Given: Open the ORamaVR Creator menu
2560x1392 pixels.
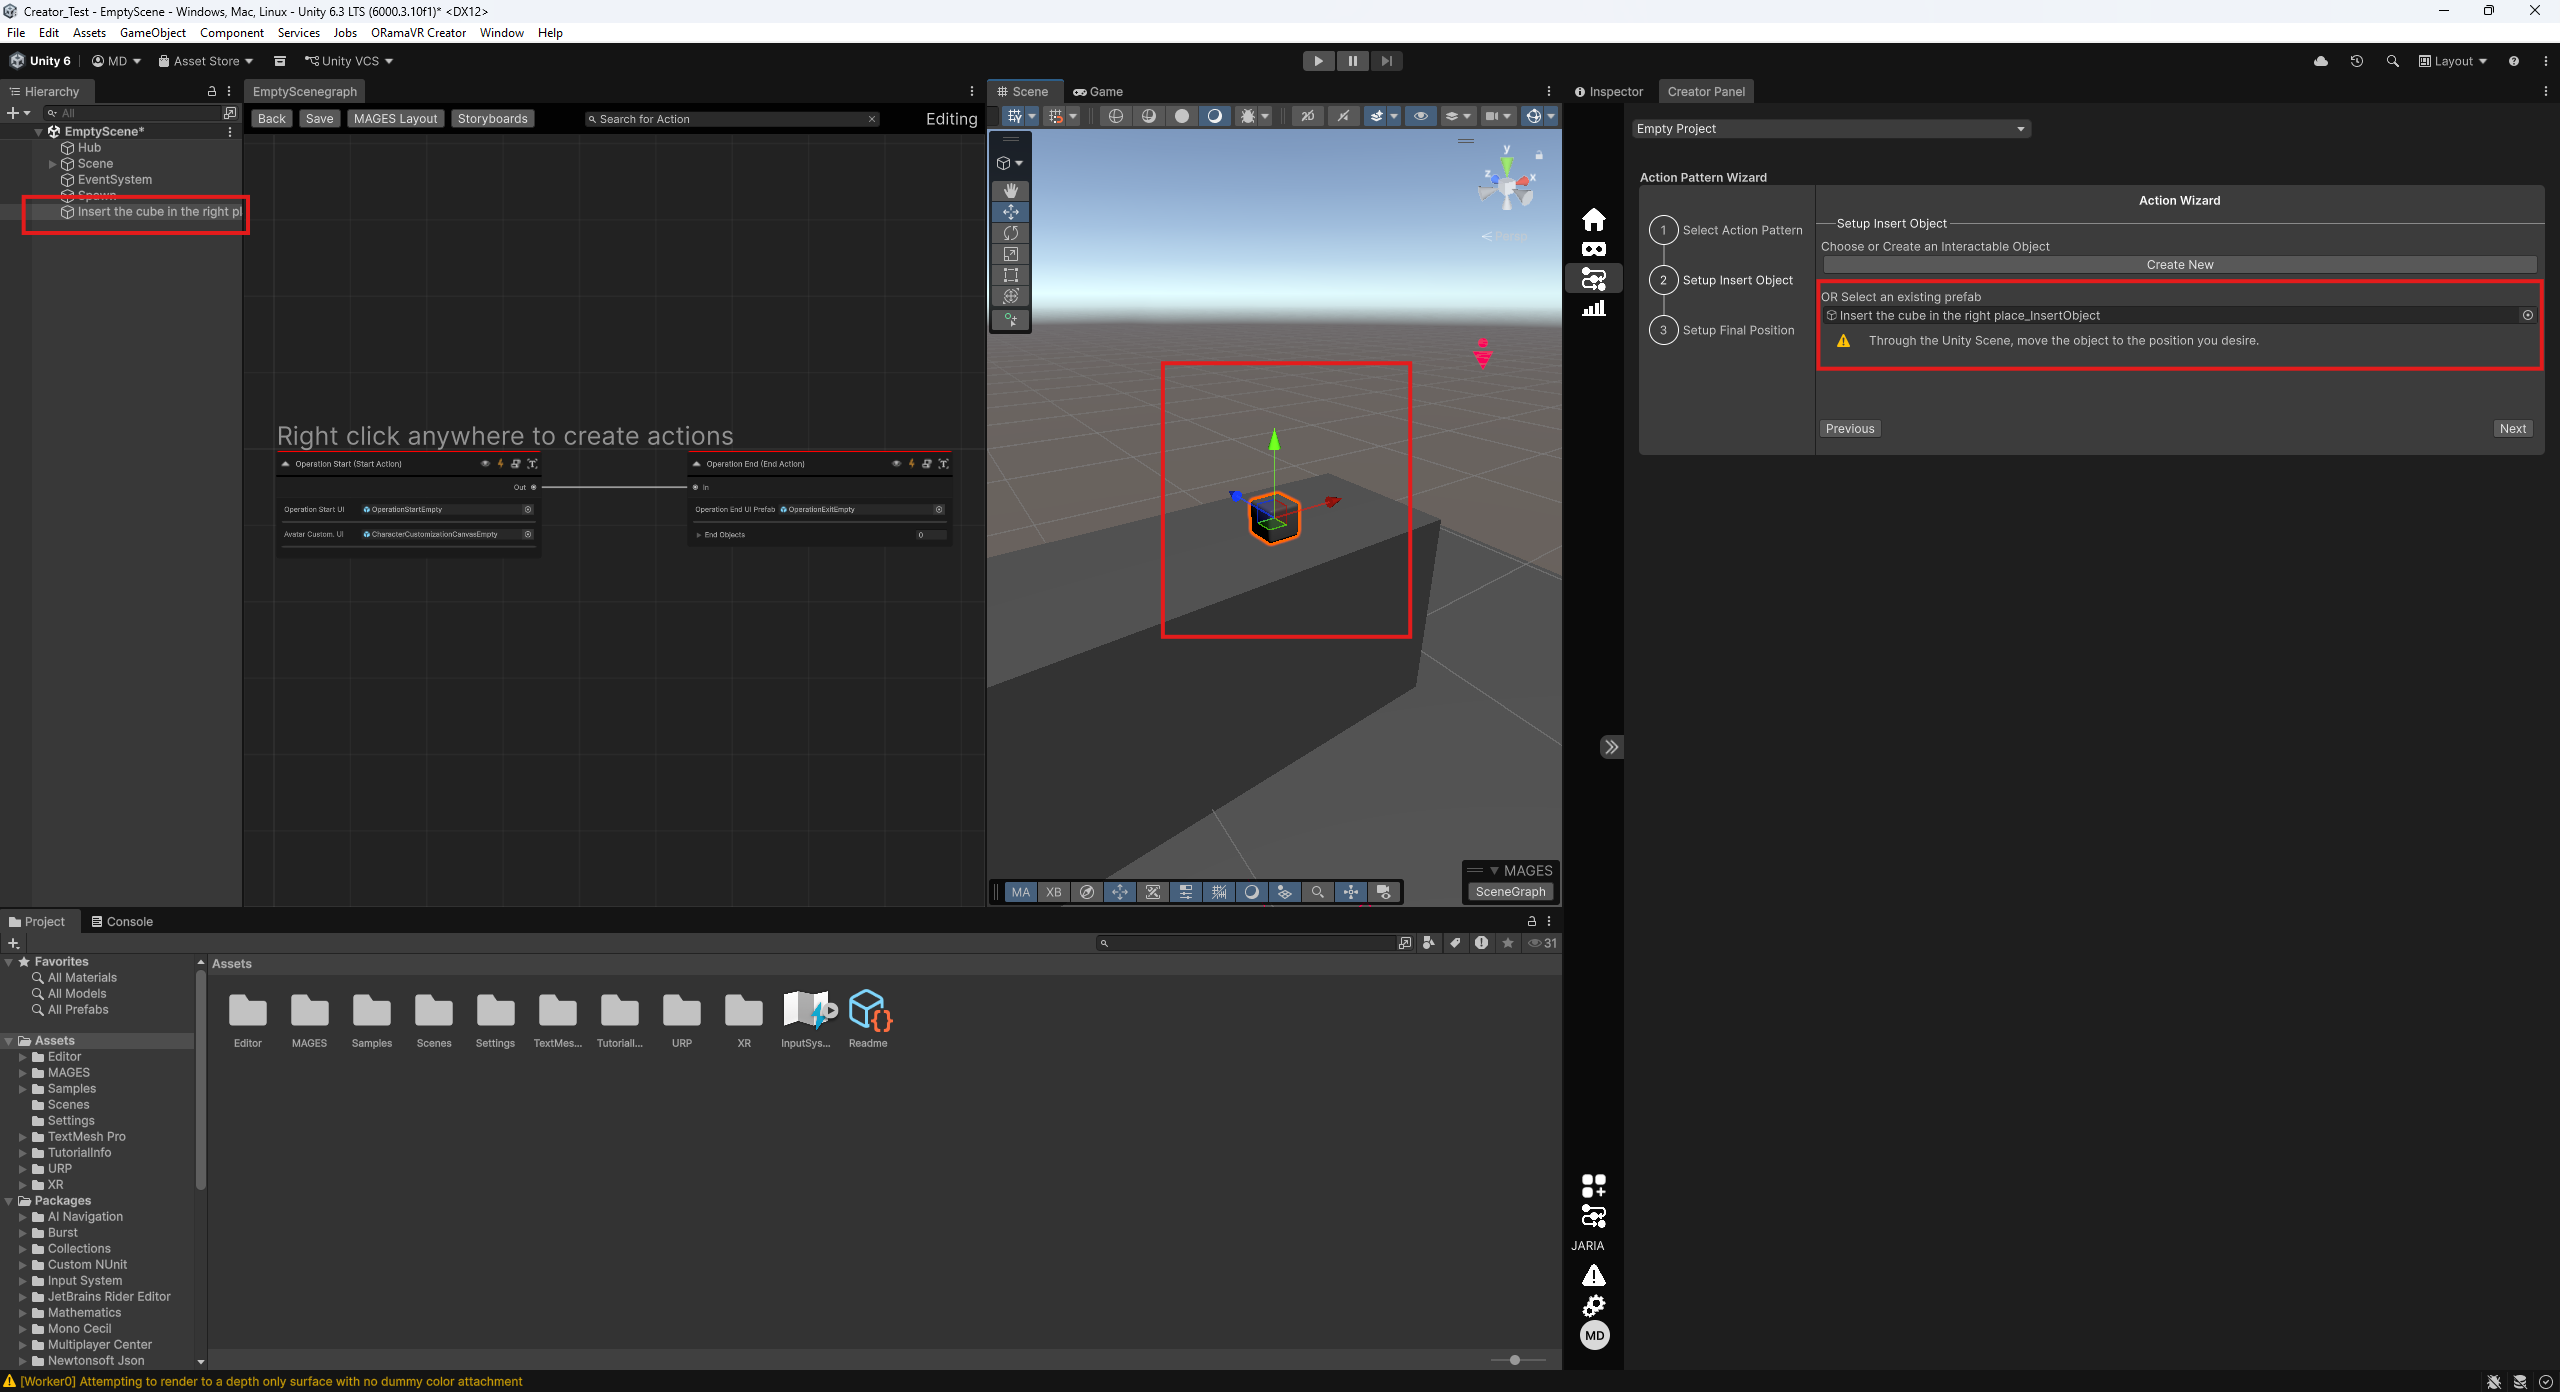Looking at the screenshot, I should [x=418, y=33].
